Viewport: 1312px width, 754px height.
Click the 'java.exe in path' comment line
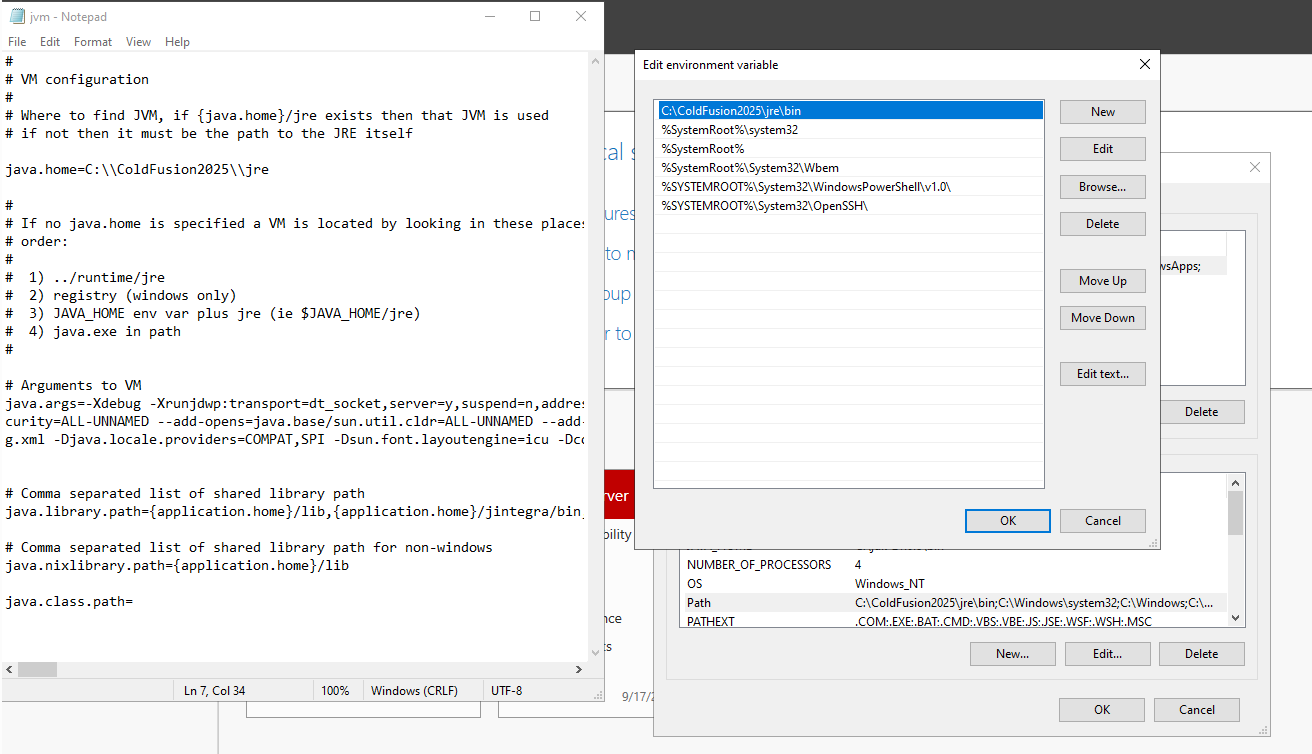point(93,332)
